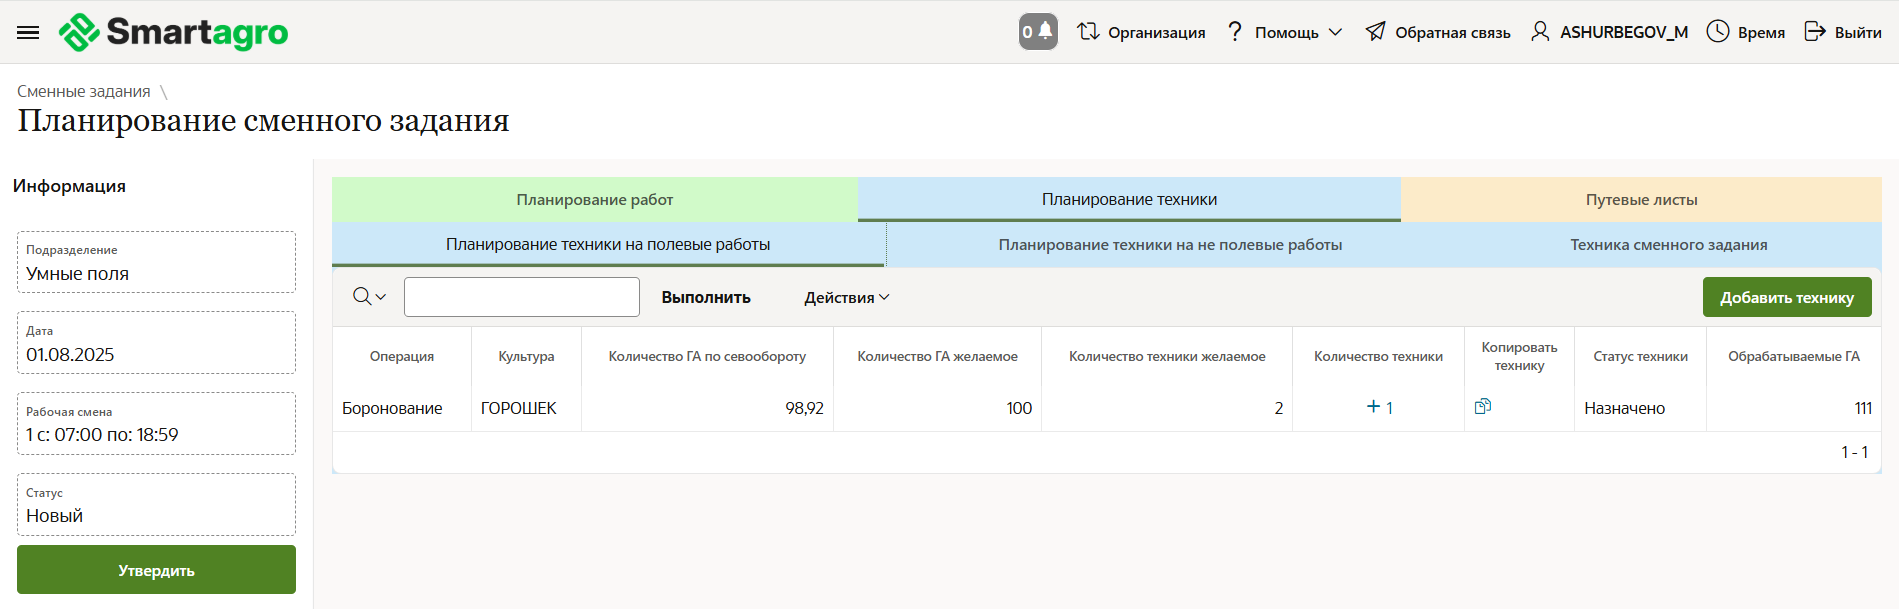Expand the Помощь help dropdown

[x=1285, y=32]
